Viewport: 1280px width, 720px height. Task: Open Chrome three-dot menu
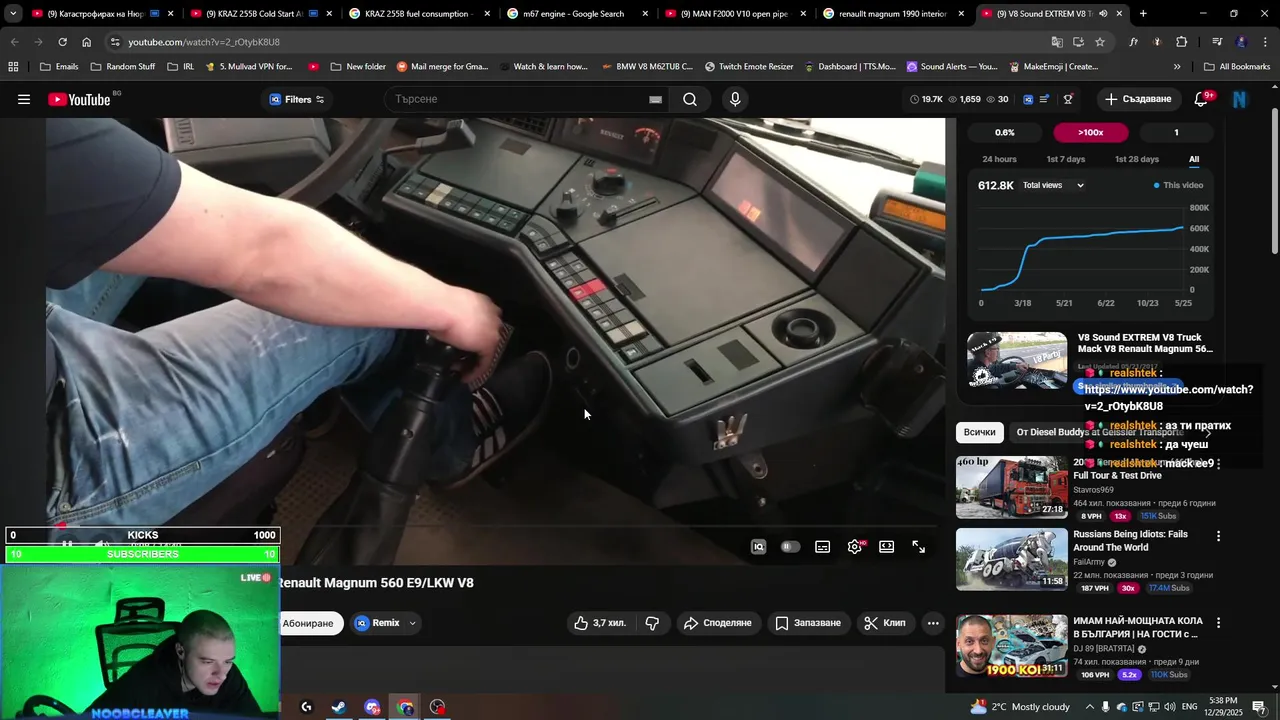(1264, 42)
